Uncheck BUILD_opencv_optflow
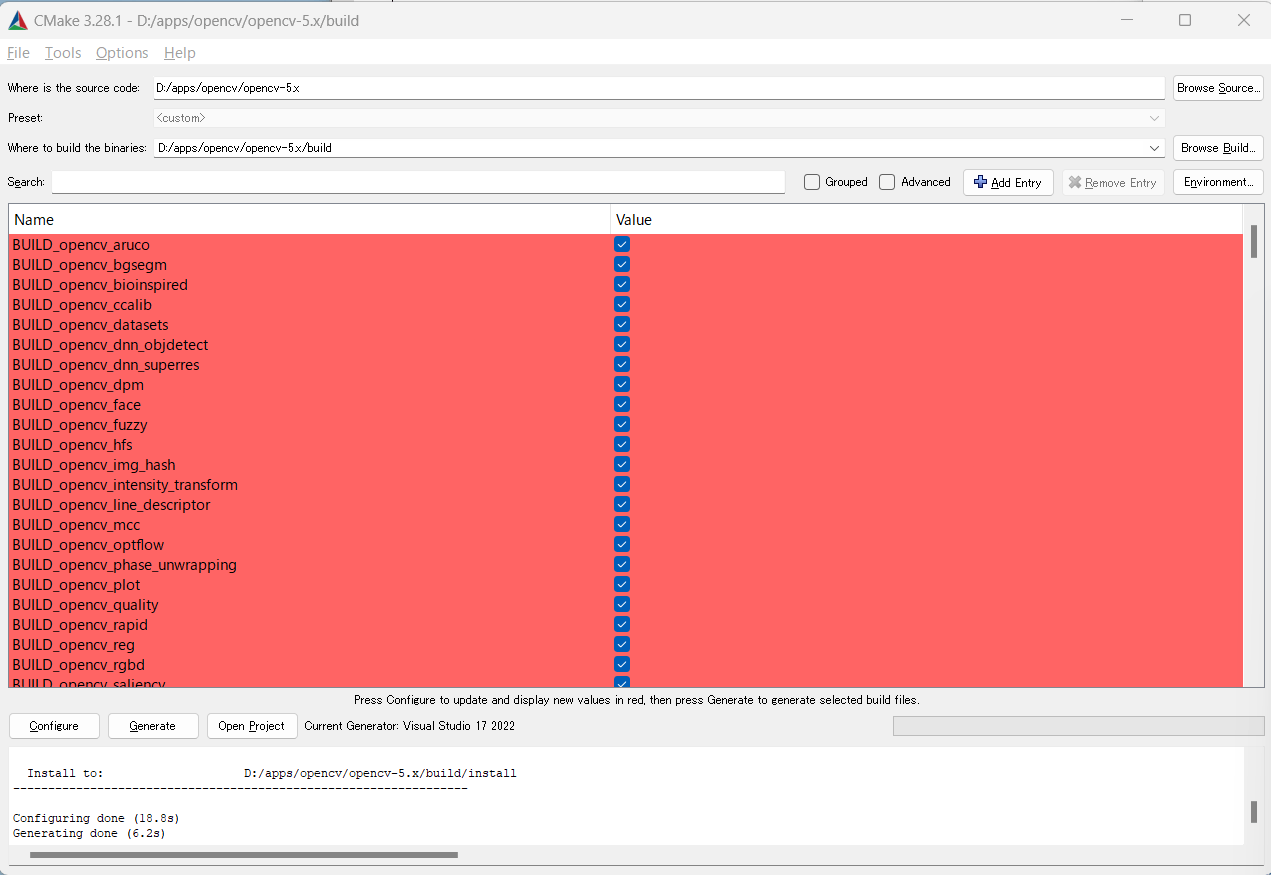 [x=622, y=544]
